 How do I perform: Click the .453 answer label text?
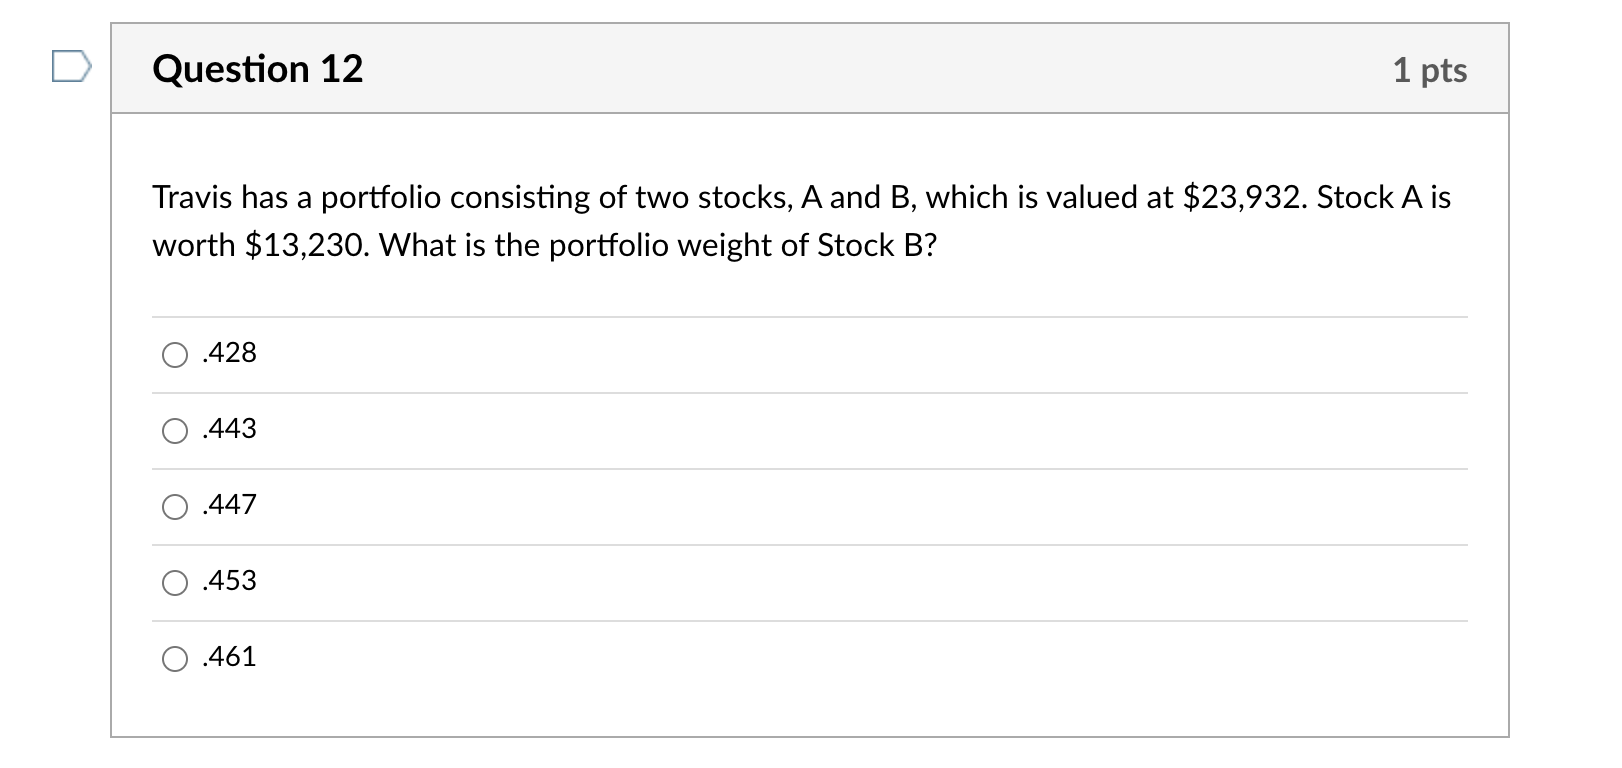coord(228,581)
